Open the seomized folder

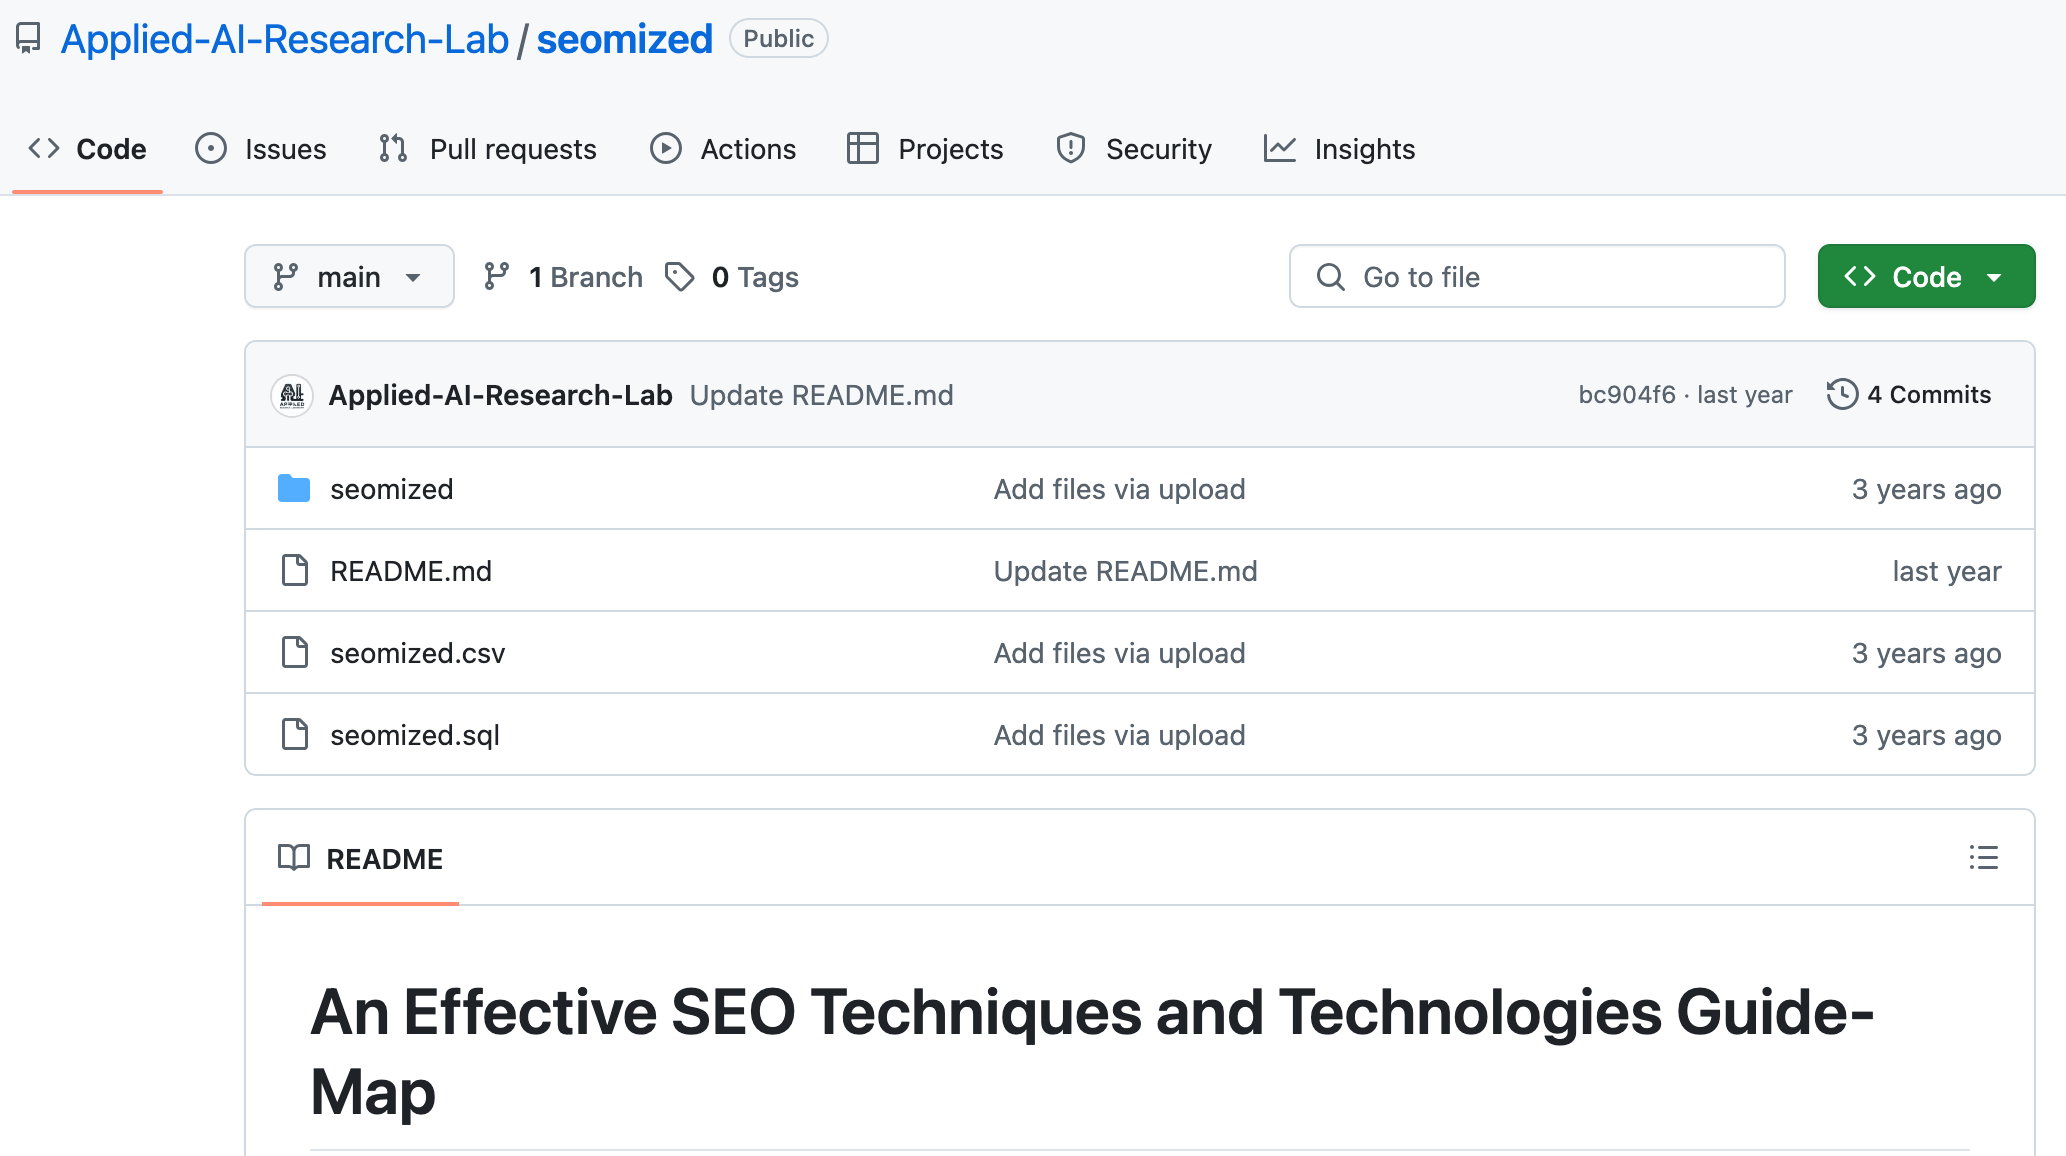coord(392,489)
